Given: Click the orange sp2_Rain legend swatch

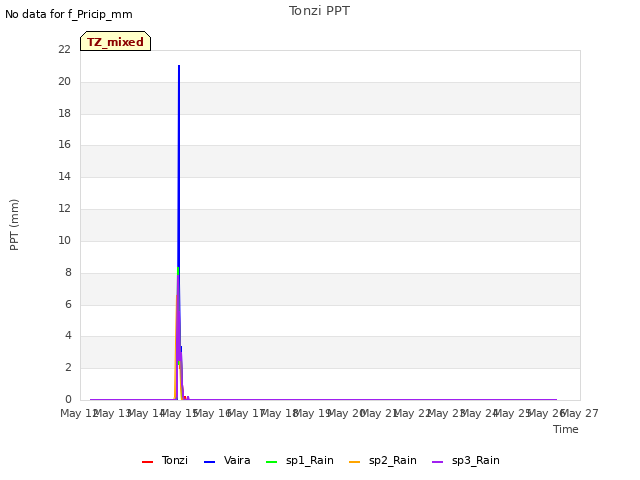Looking at the screenshot, I should pos(355,462).
